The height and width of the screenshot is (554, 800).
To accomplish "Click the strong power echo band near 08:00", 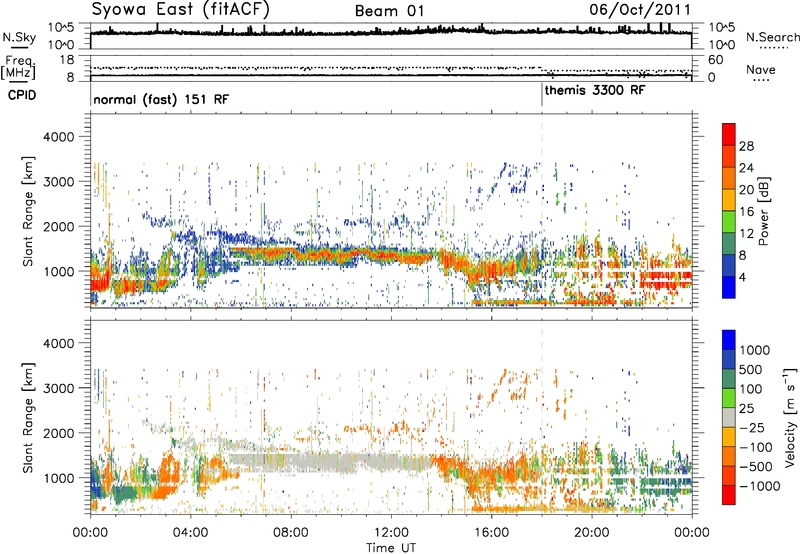I will pyautogui.click(x=291, y=254).
